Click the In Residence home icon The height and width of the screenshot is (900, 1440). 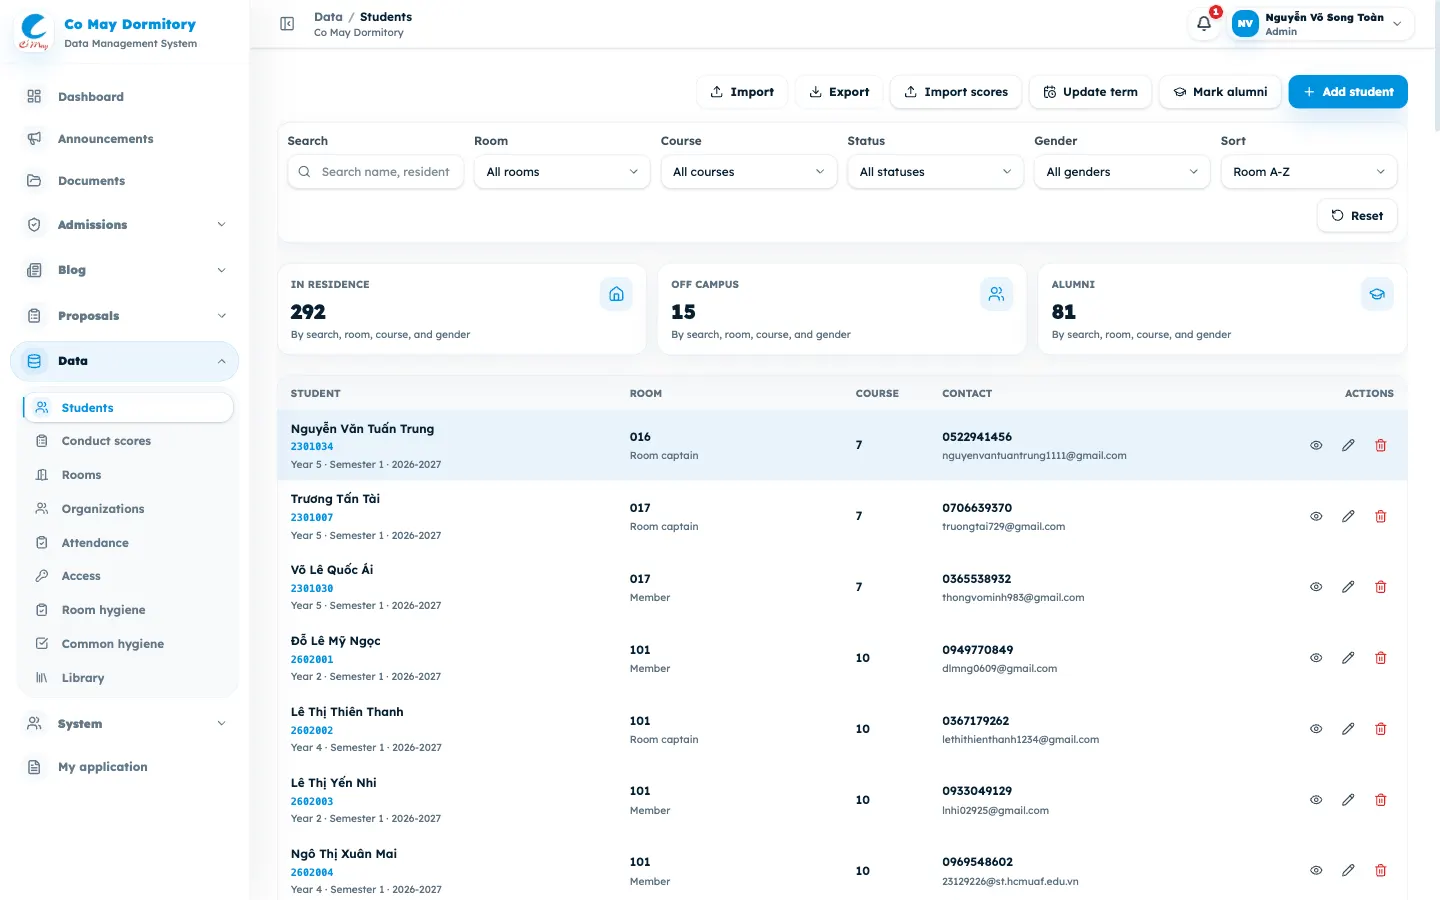(x=616, y=294)
